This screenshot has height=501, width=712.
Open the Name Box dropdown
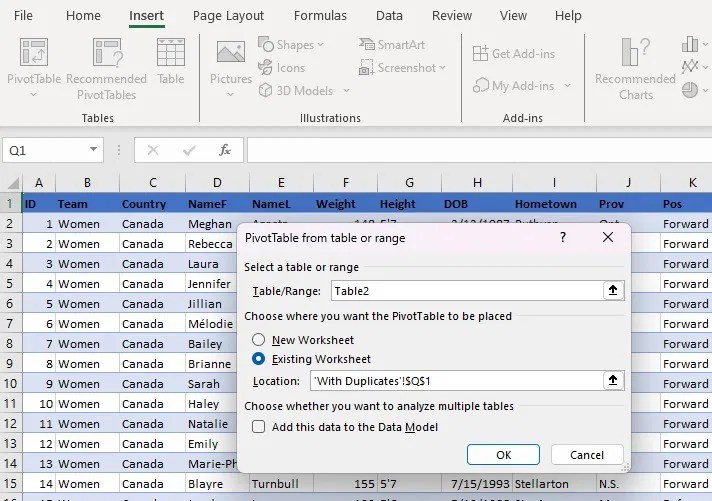(93, 149)
